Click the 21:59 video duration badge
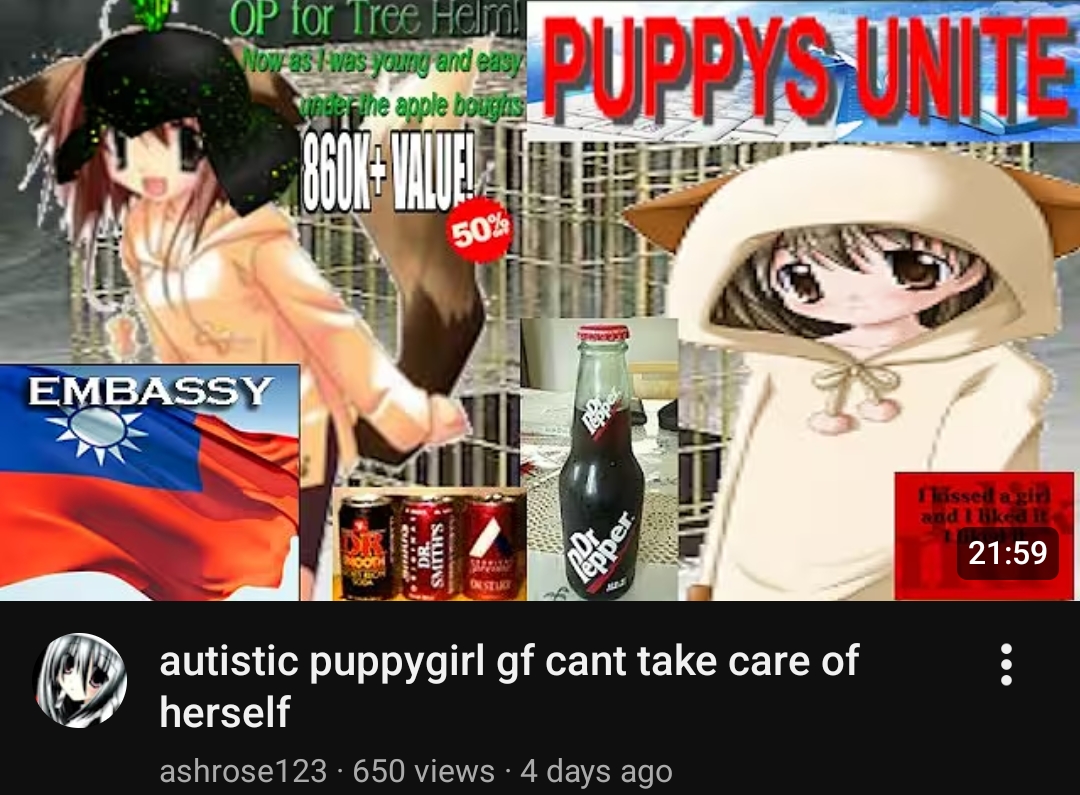The width and height of the screenshot is (1080, 795). (1007, 553)
